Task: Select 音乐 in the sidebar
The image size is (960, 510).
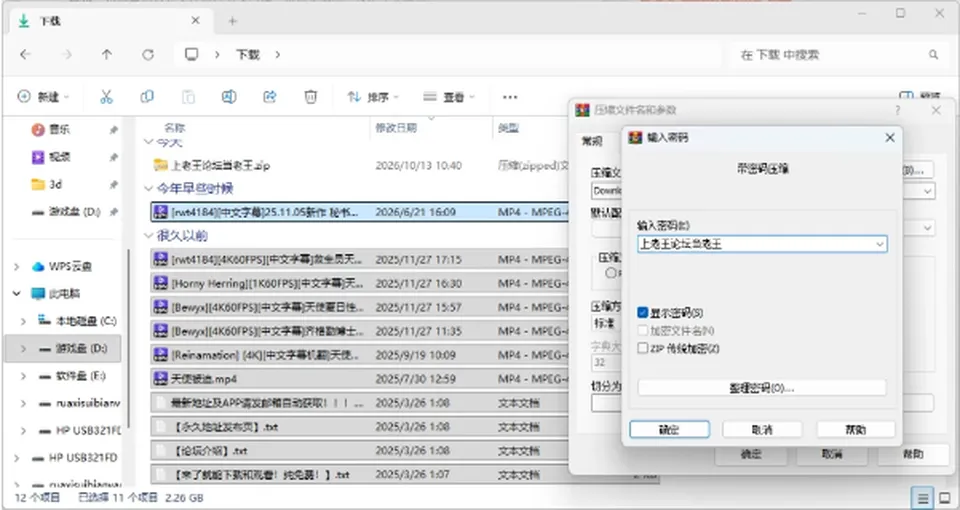Action: click(x=59, y=130)
